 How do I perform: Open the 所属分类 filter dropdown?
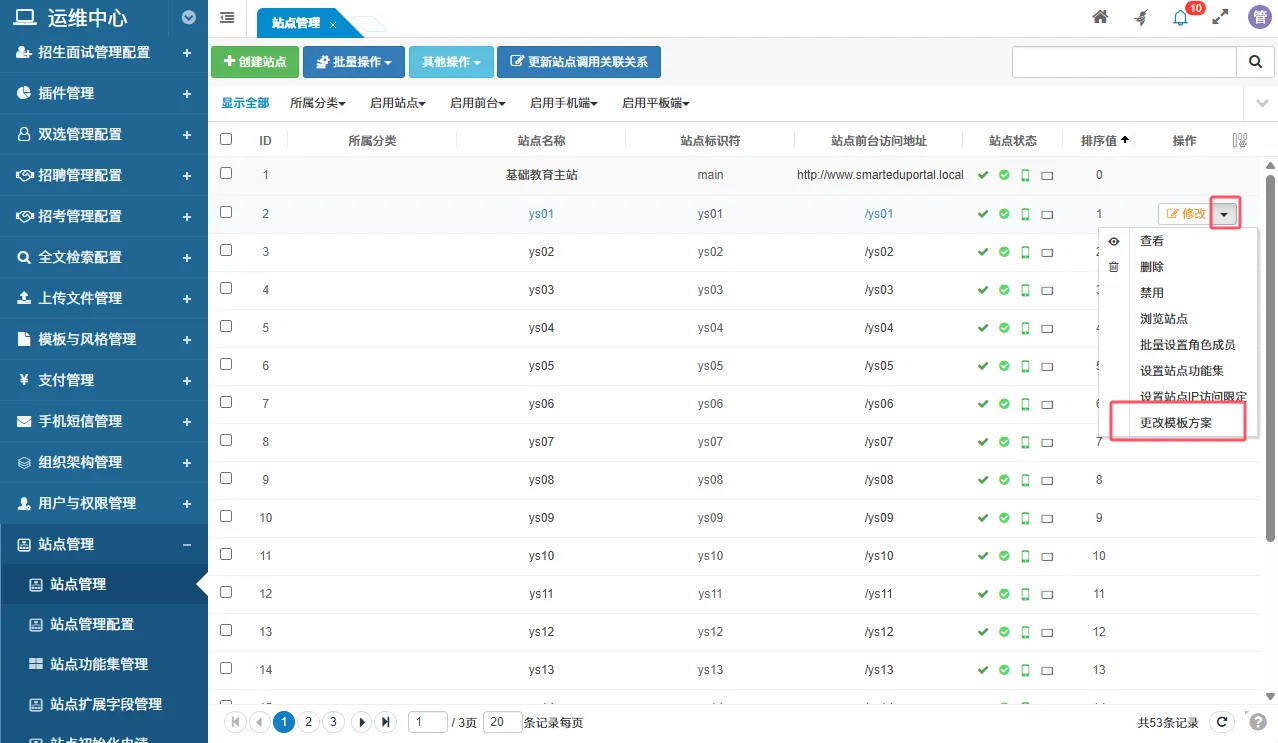[317, 102]
